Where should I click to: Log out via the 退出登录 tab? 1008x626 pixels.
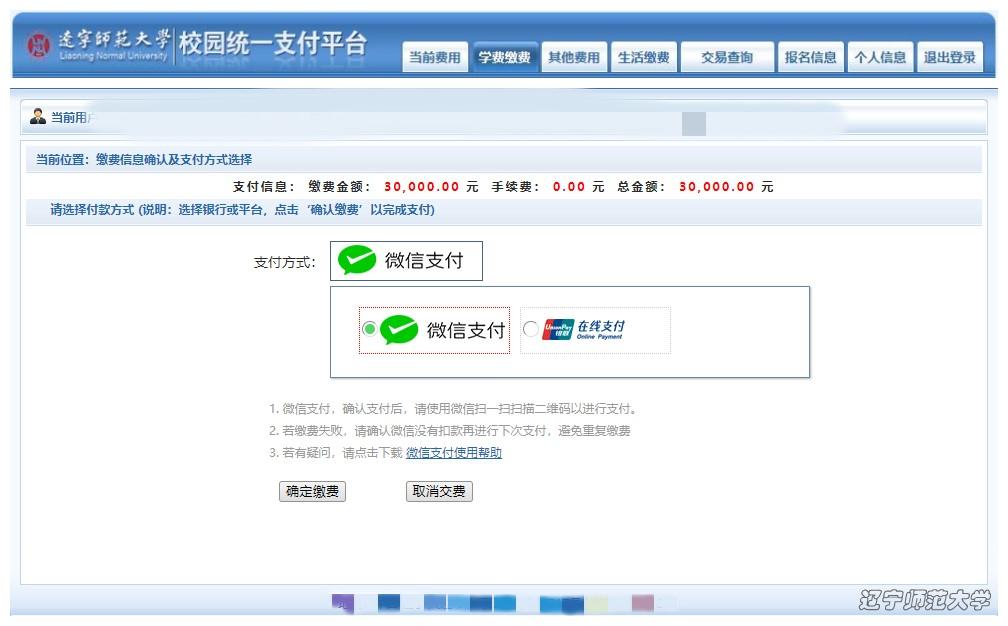[x=949, y=58]
